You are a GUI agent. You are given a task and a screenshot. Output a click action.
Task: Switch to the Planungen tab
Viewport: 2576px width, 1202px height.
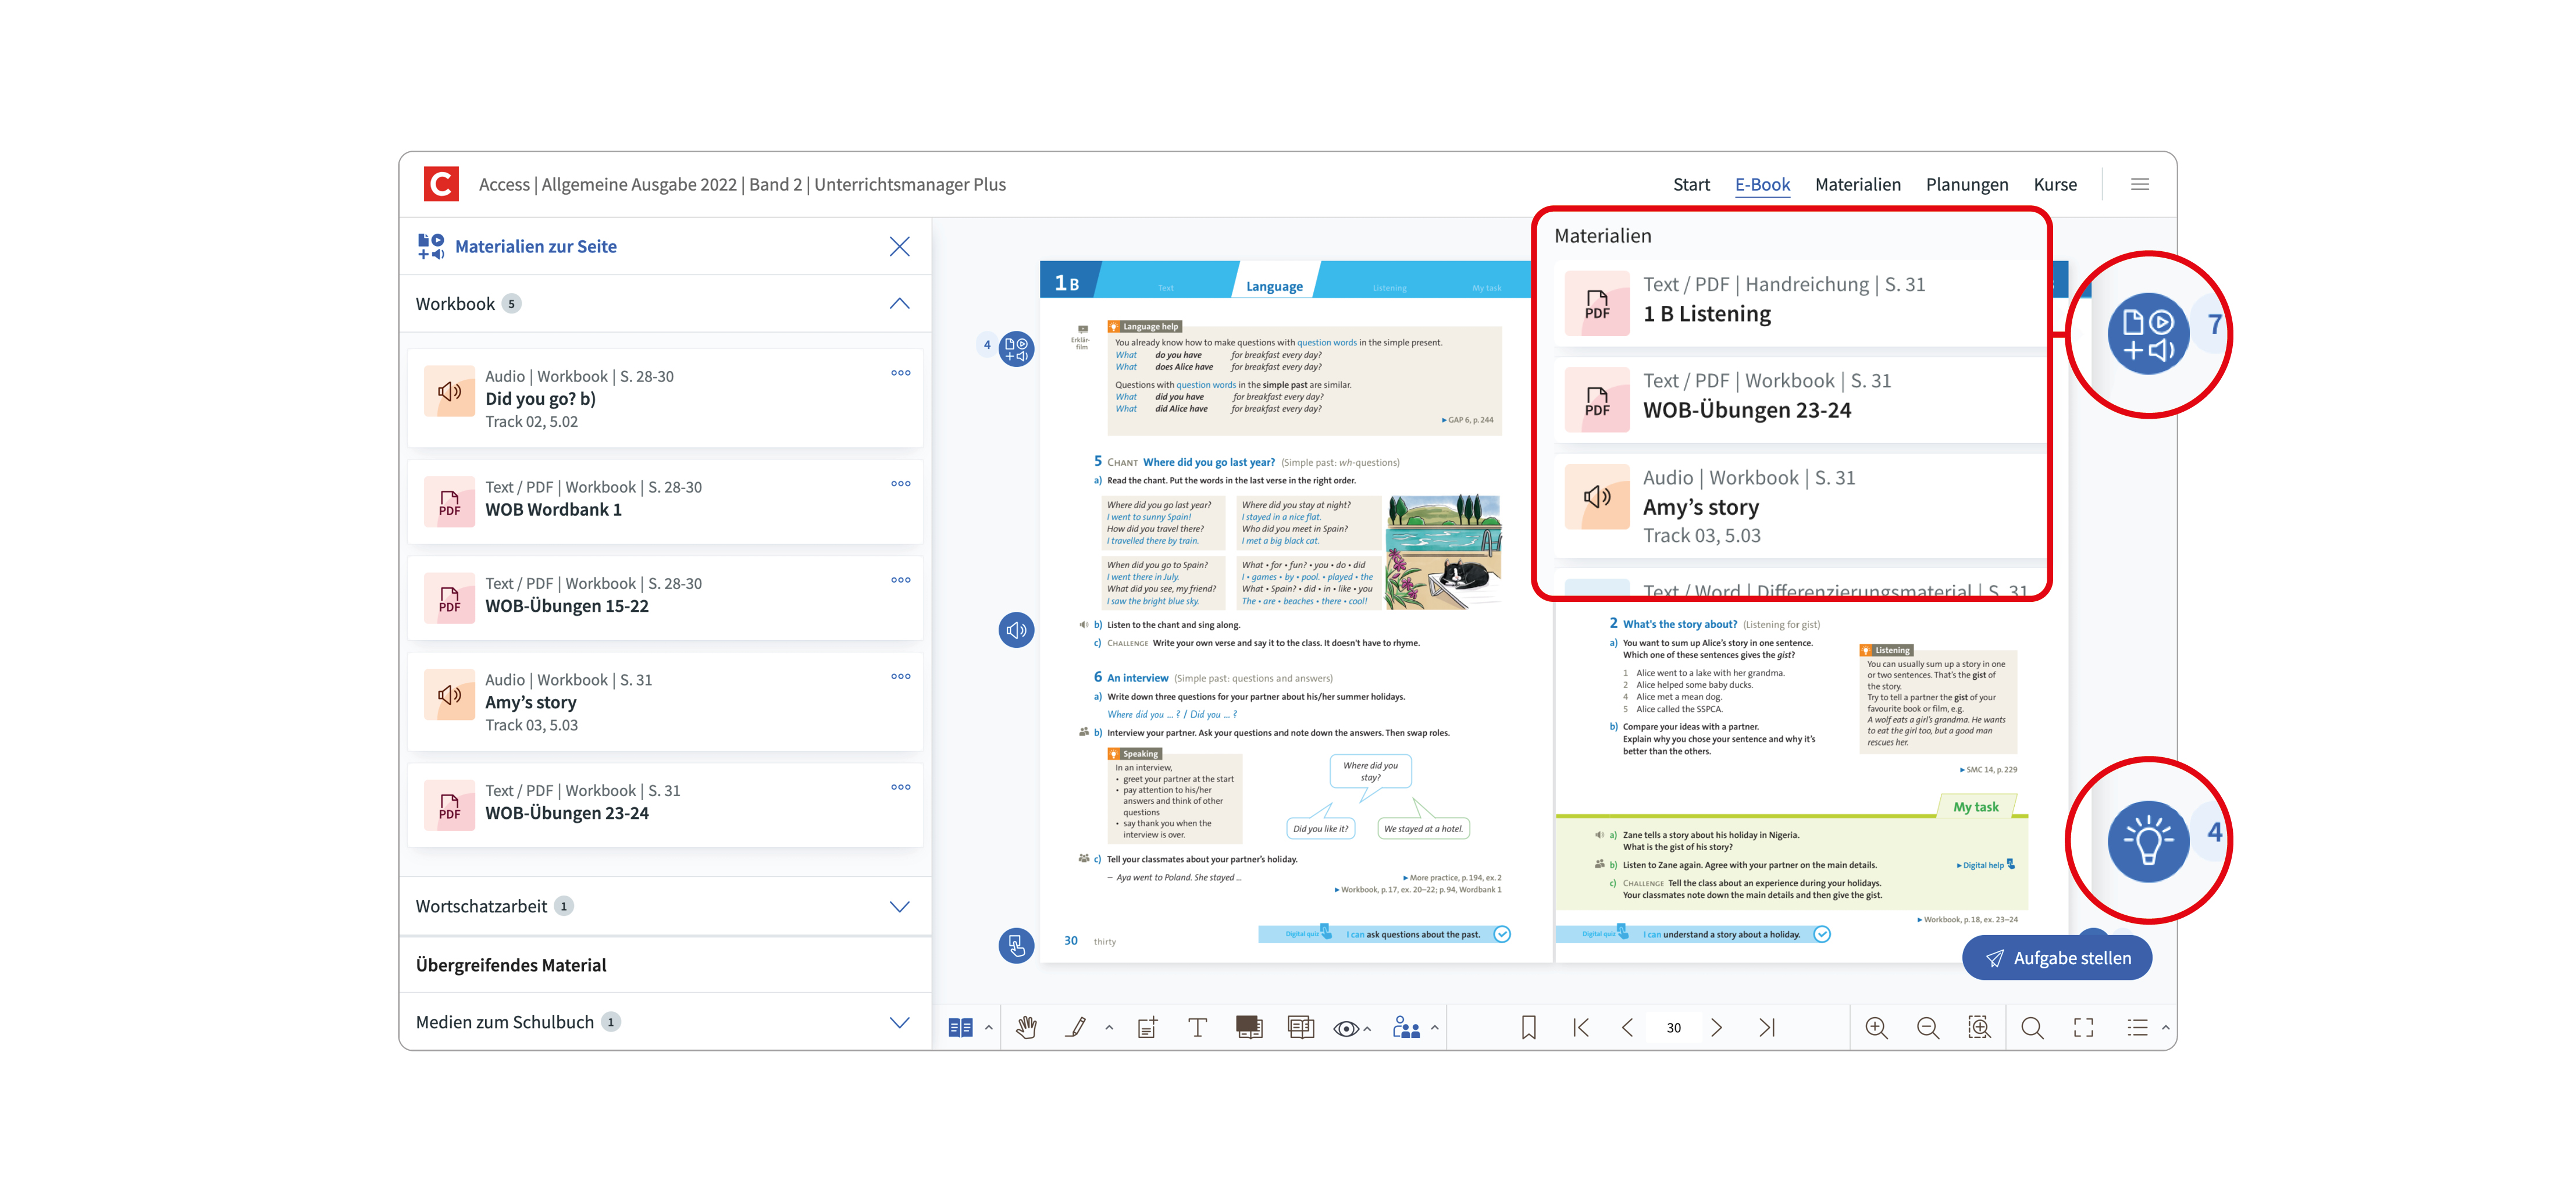pyautogui.click(x=1966, y=184)
